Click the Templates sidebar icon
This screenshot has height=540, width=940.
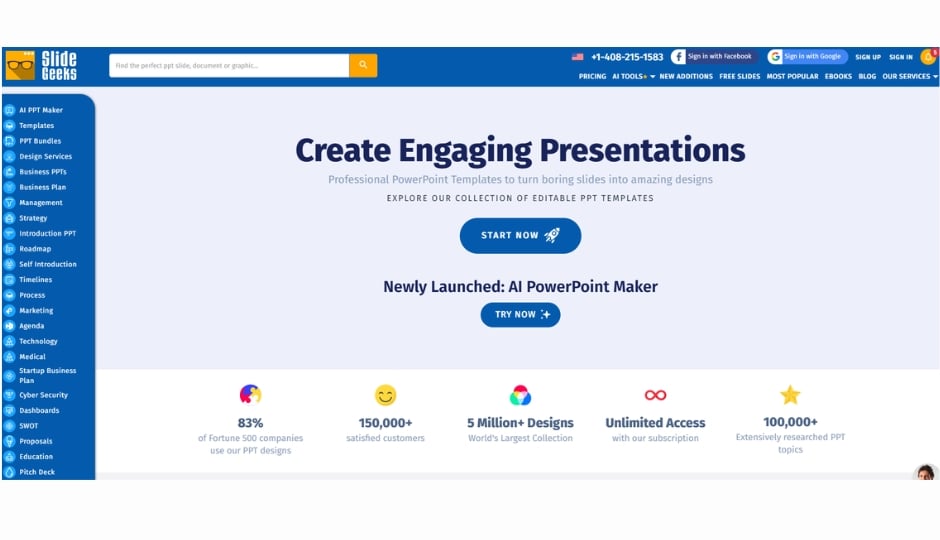10,126
